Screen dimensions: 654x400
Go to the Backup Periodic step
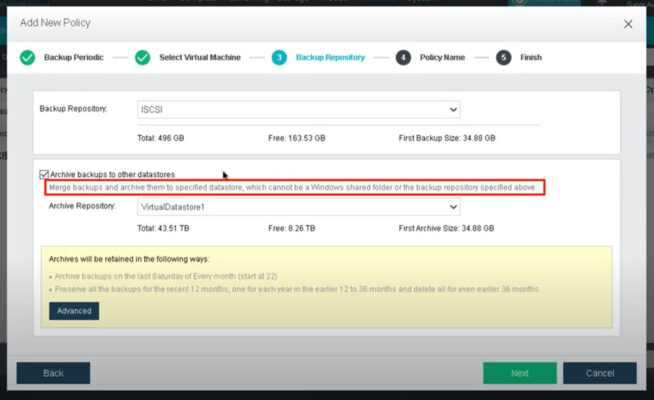[74, 58]
